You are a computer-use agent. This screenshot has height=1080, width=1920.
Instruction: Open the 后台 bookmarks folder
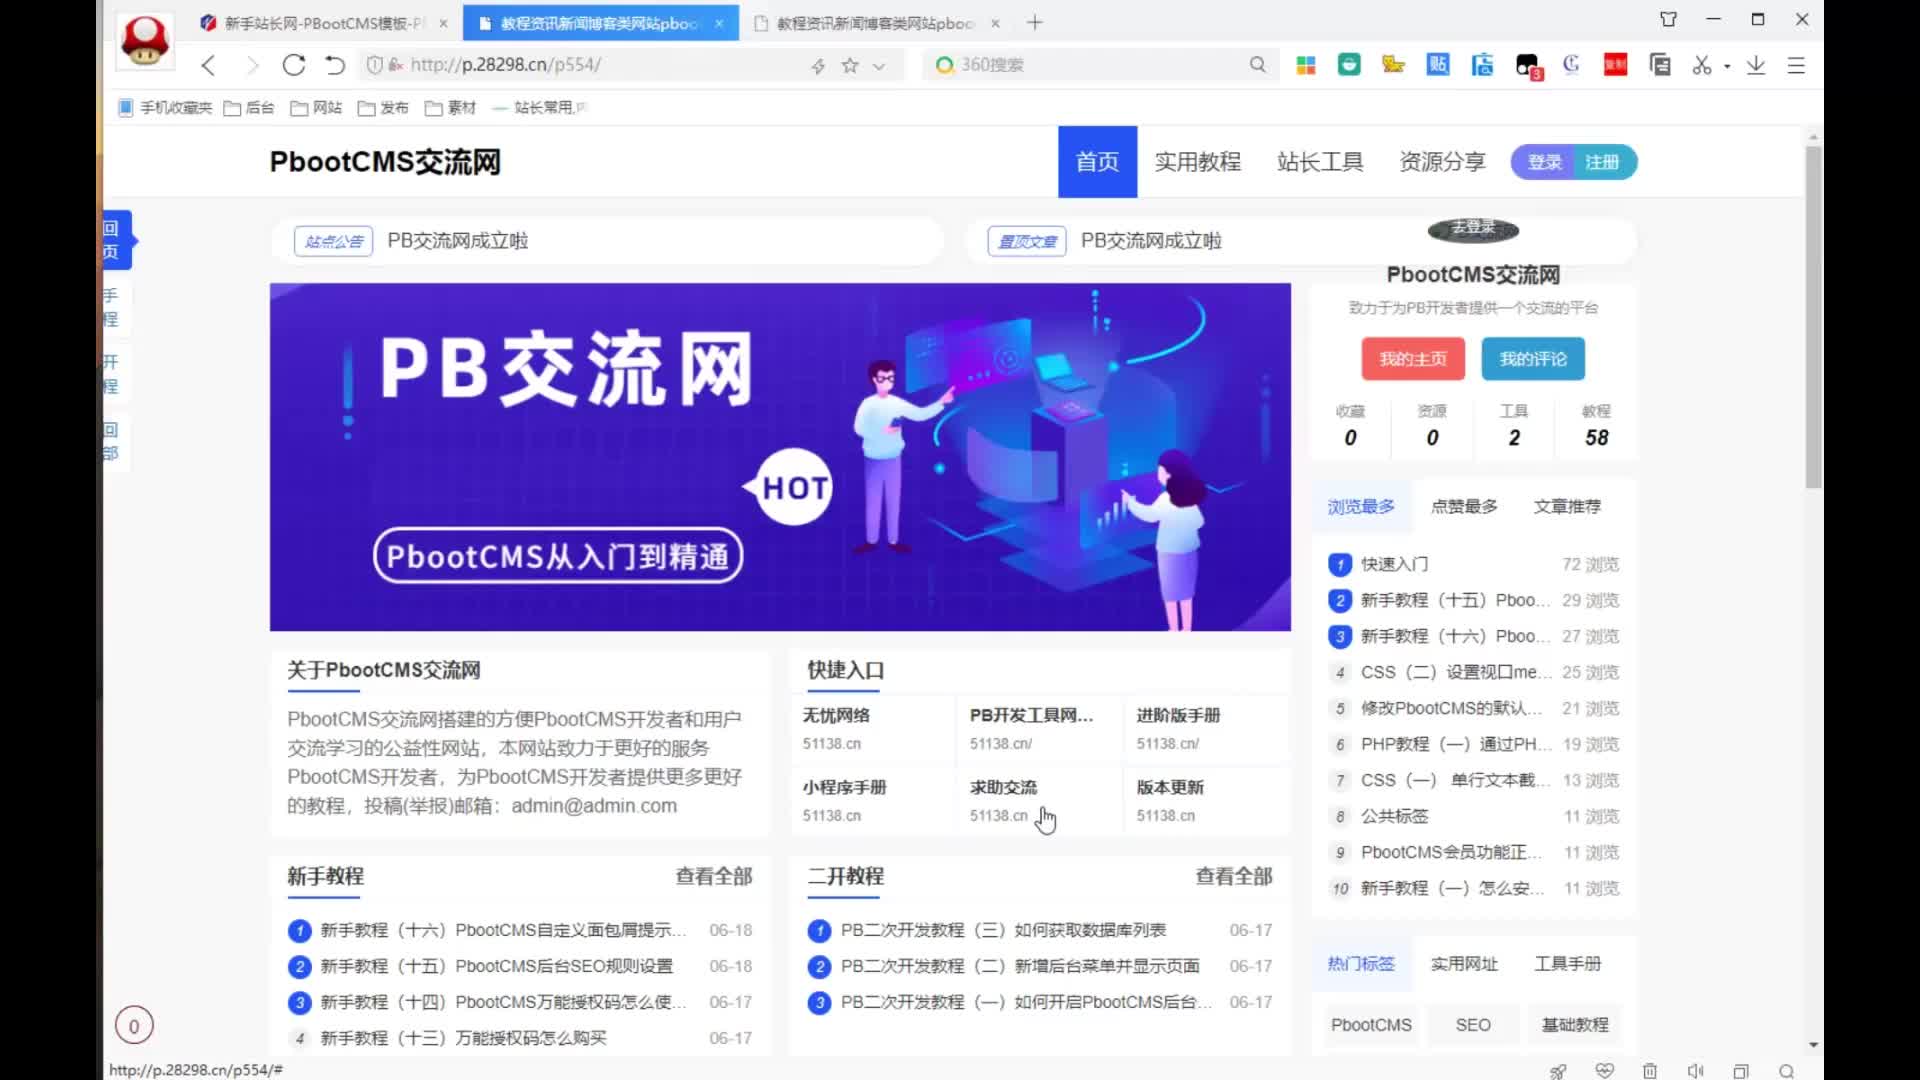249,108
